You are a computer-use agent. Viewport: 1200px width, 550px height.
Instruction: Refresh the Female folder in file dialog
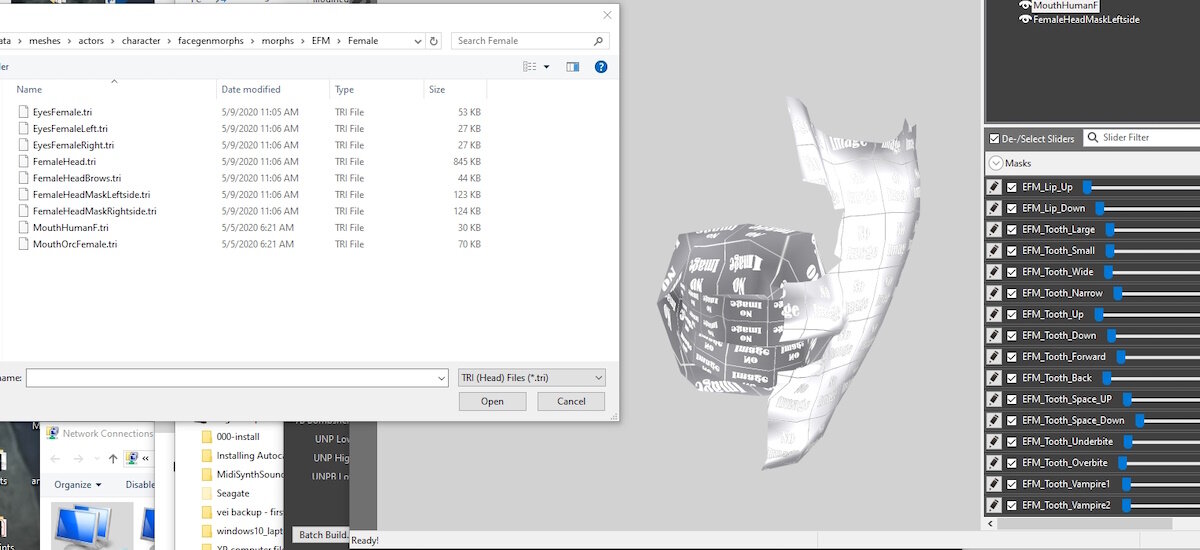433,41
